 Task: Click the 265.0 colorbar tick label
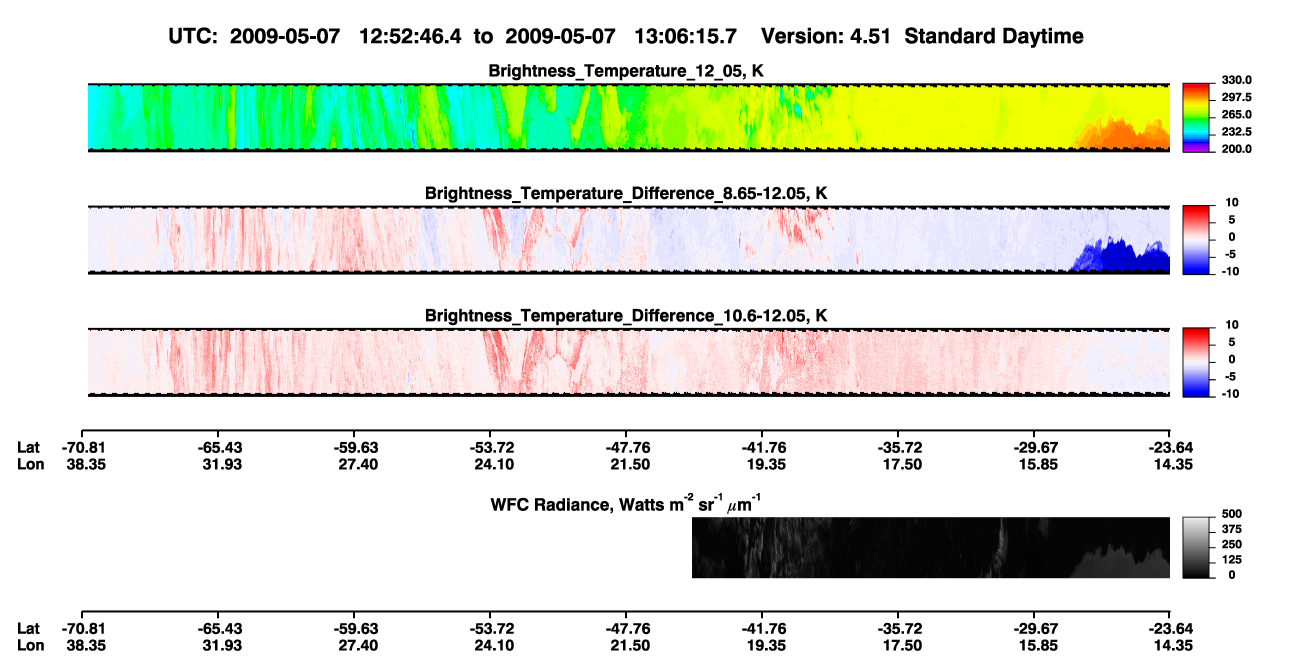tap(1237, 114)
